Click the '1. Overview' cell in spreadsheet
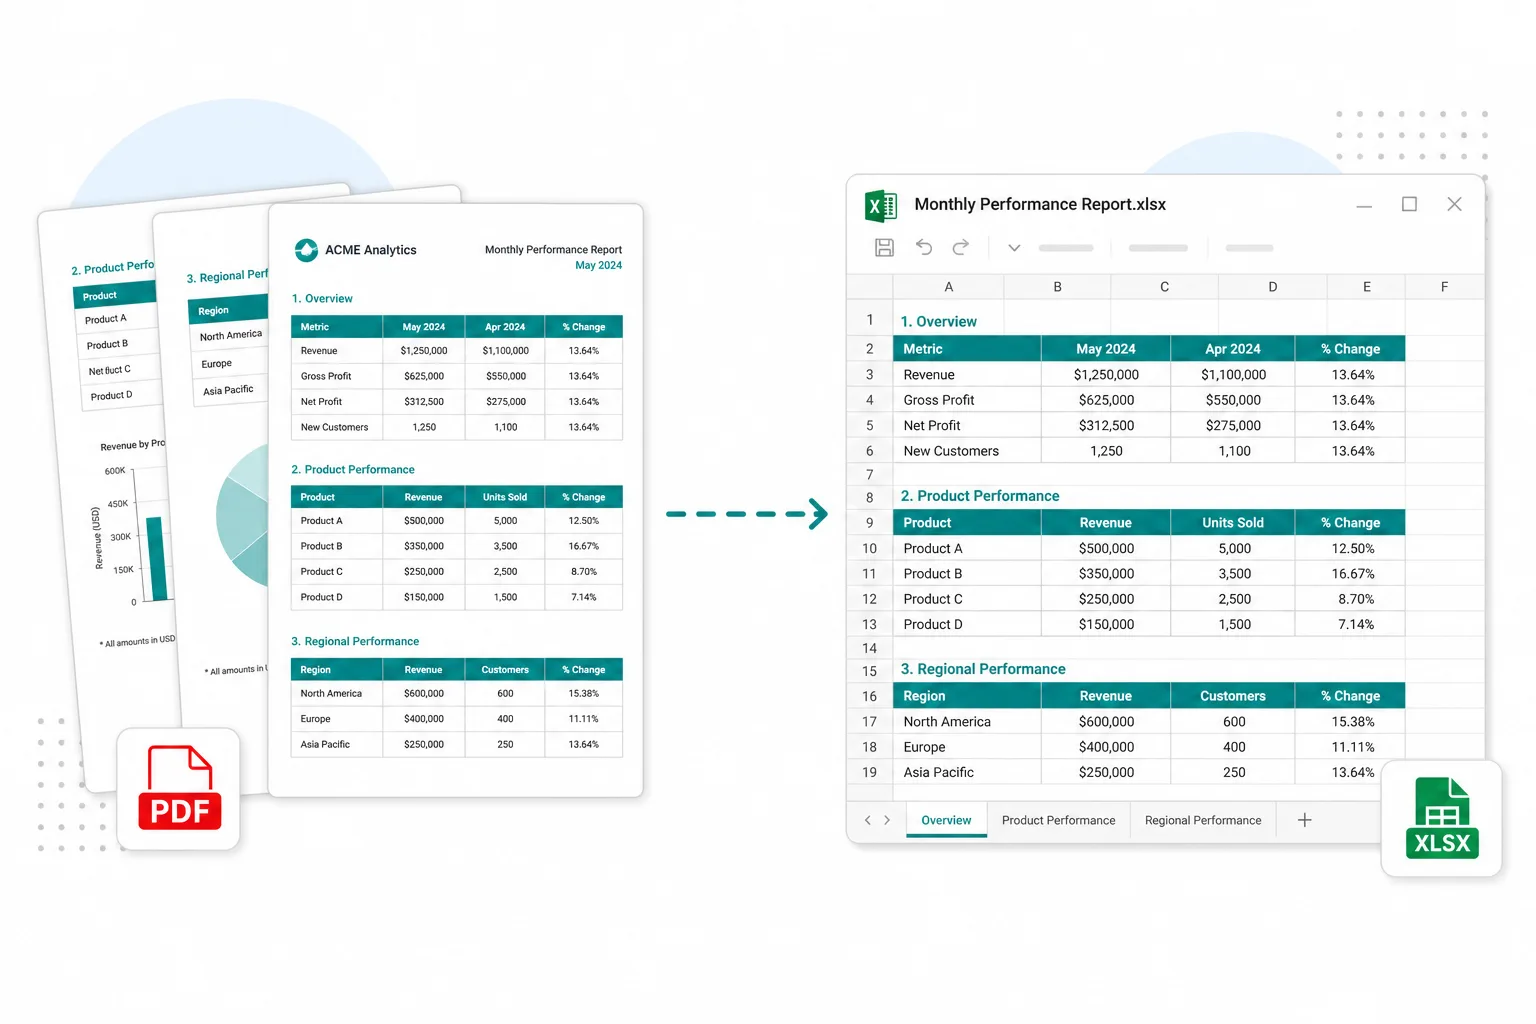Screen dimensions: 1536x1024 [939, 321]
